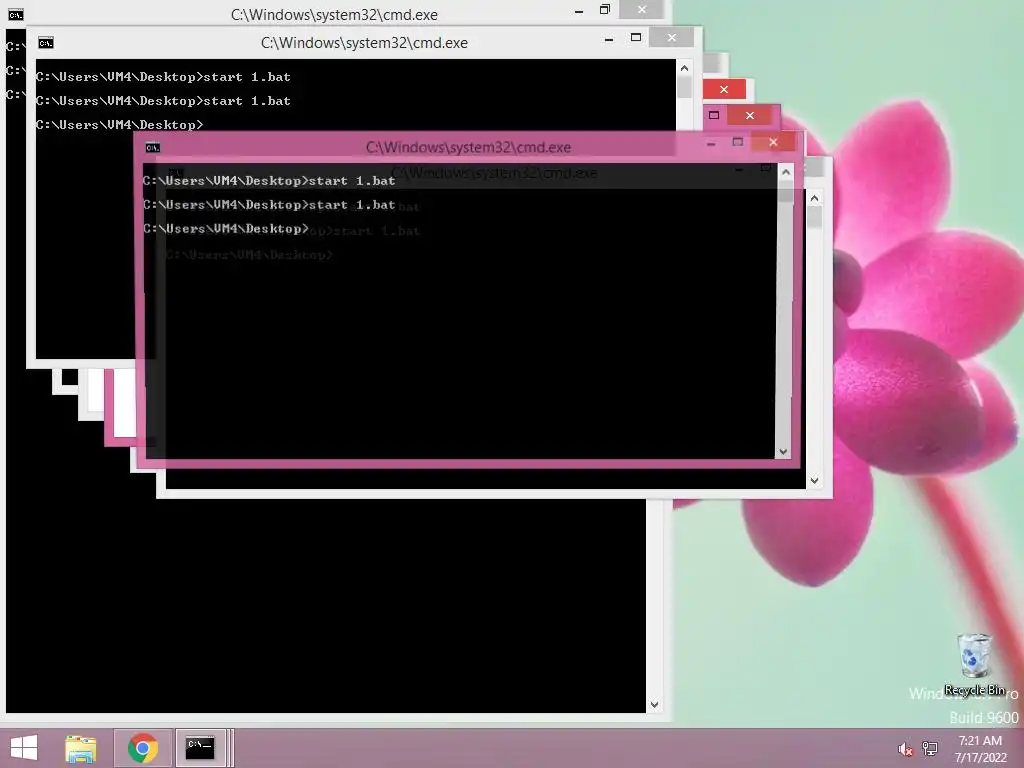This screenshot has height=768, width=1024.
Task: Open the network status tray icon
Action: [x=930, y=749]
